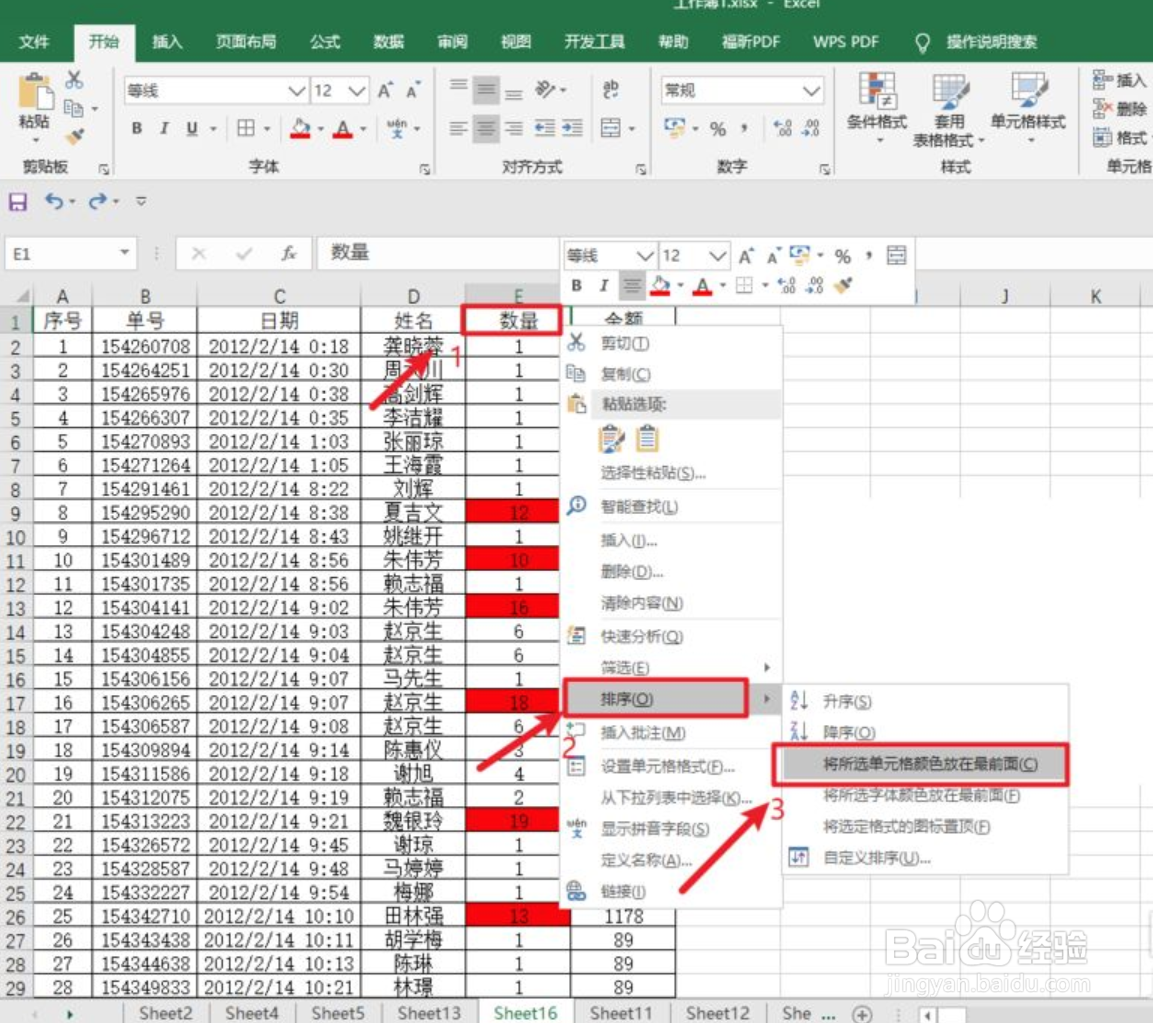Switch to the 数据 ribbon tab
The height and width of the screenshot is (1023, 1153).
pyautogui.click(x=388, y=42)
